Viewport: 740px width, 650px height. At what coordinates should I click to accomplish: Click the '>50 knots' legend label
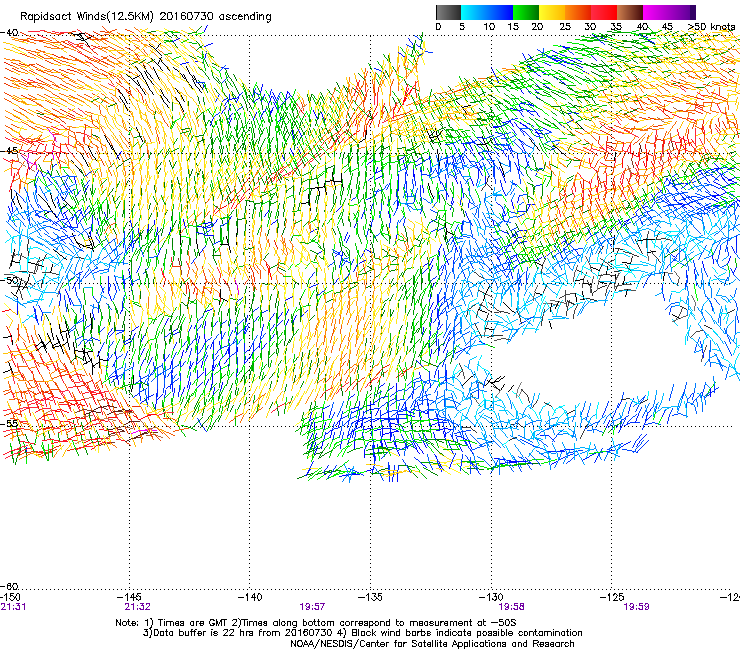711,27
